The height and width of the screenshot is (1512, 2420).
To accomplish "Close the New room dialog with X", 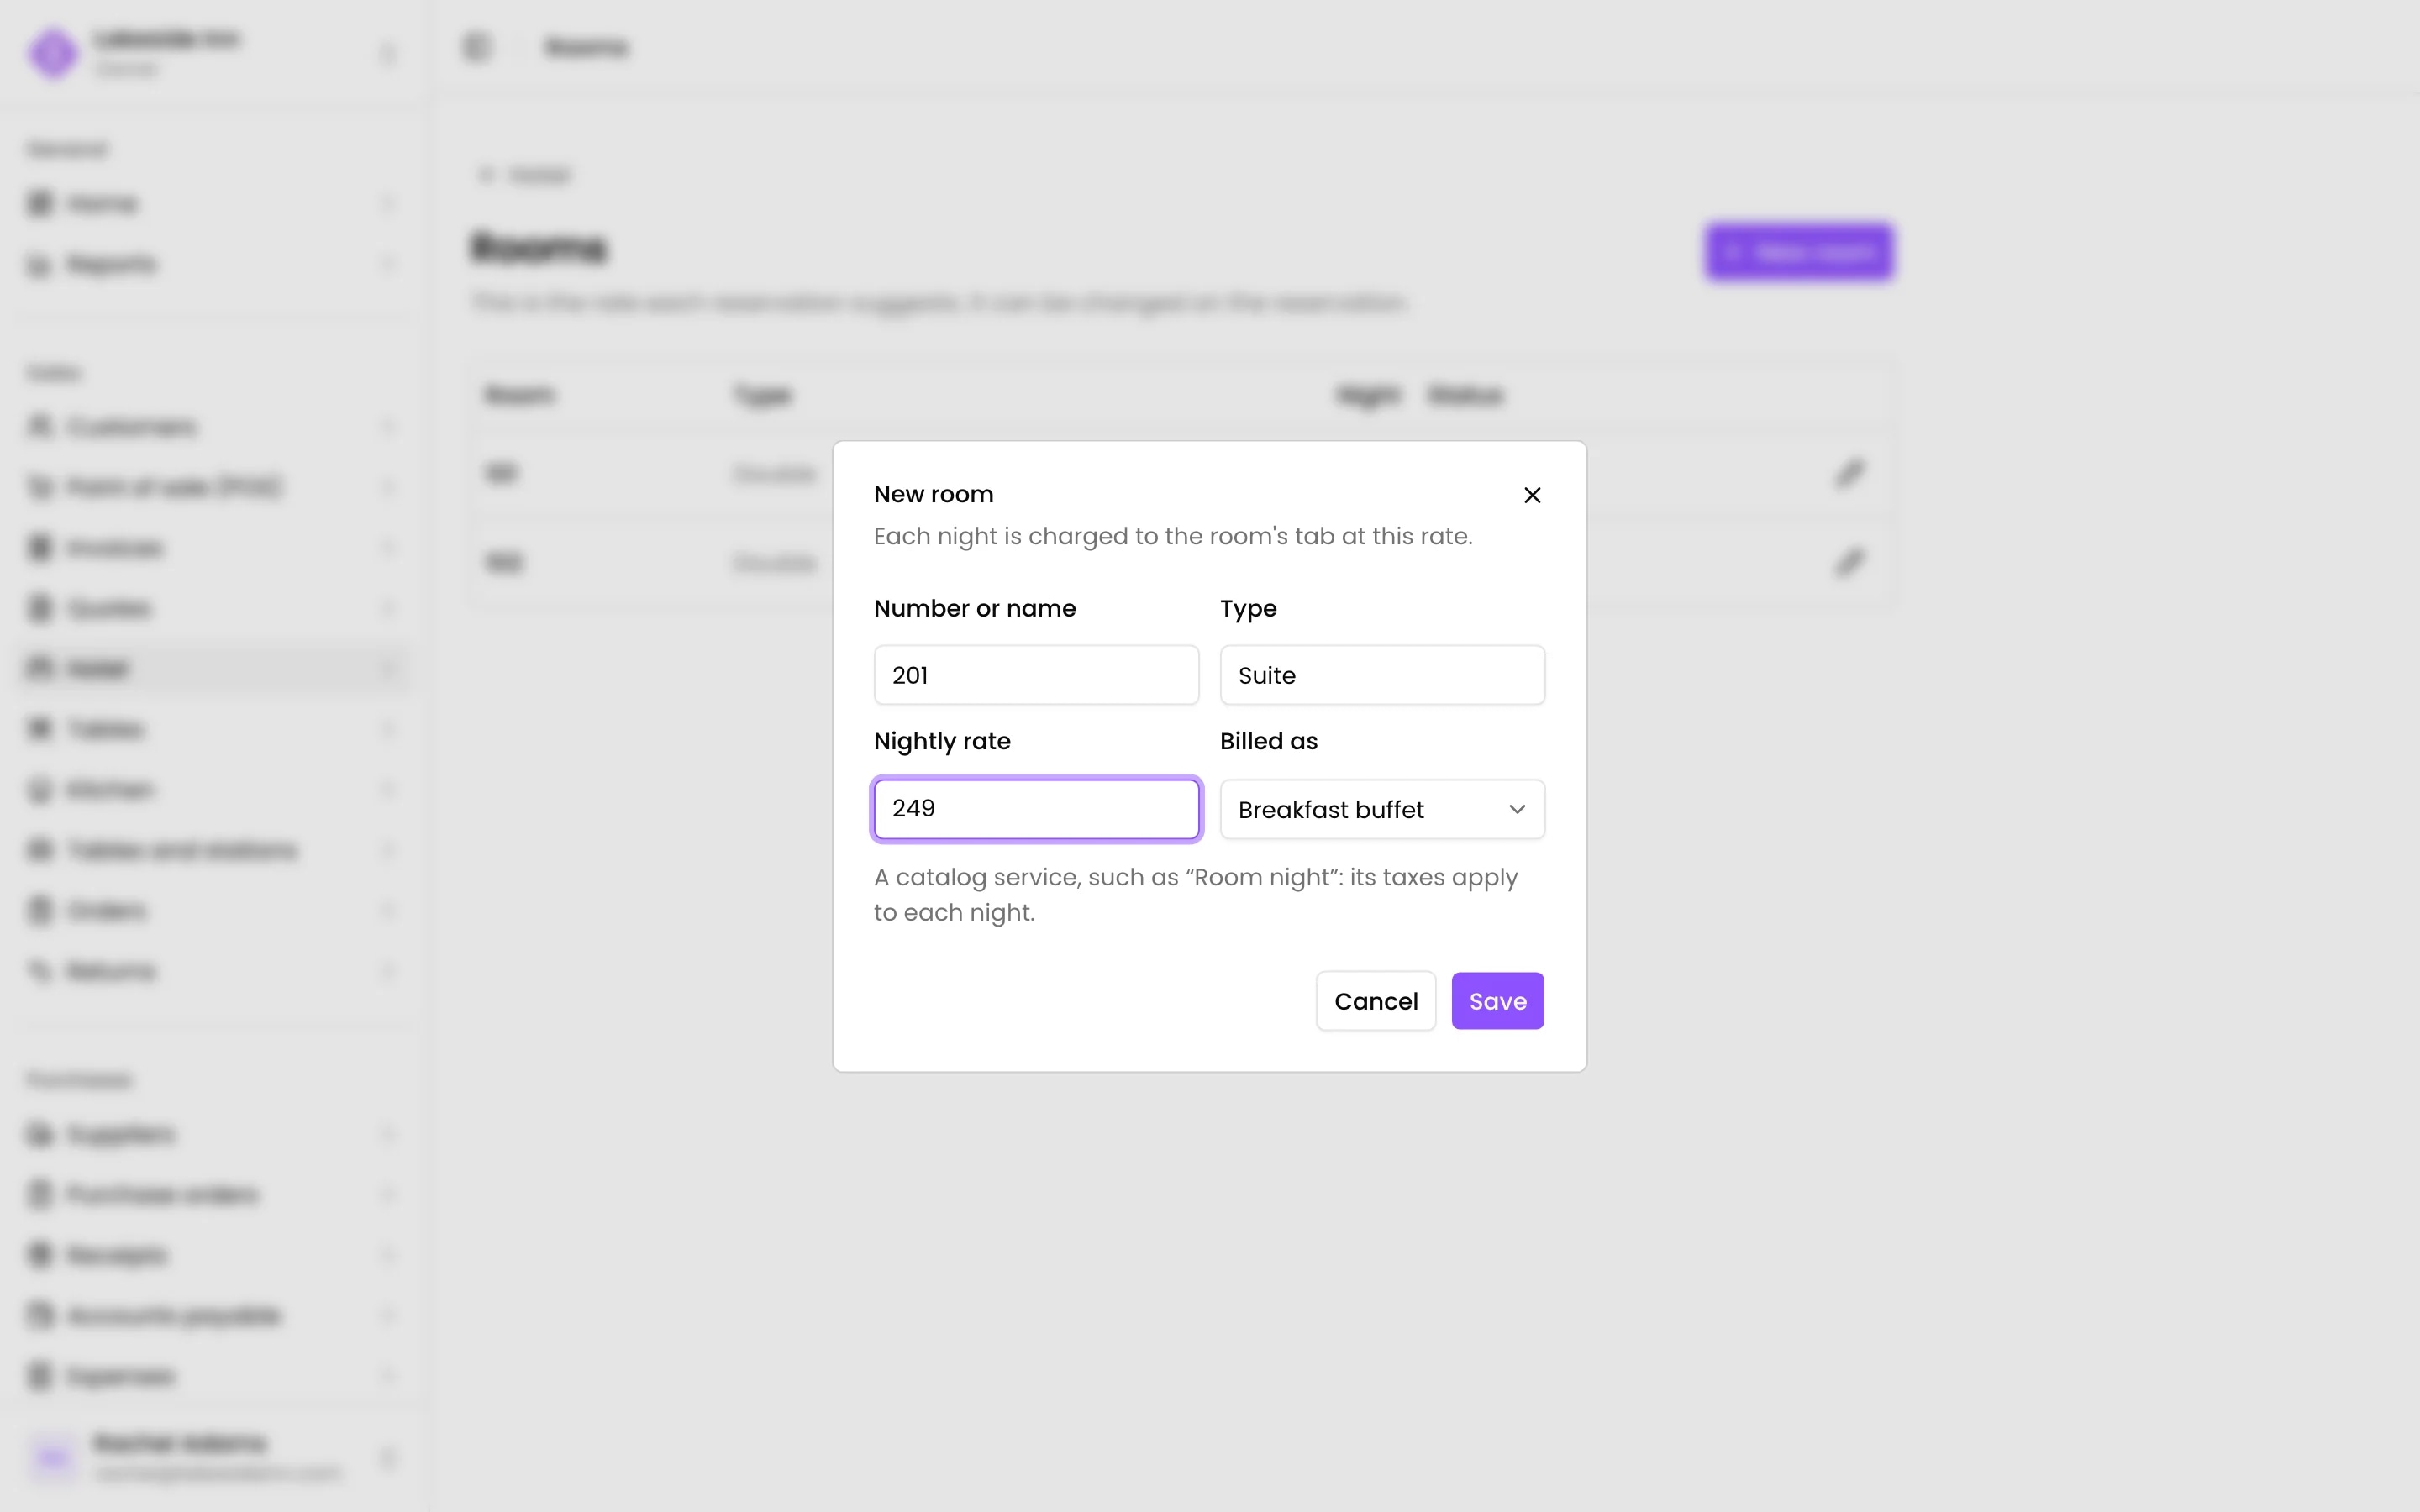I will point(1532,495).
